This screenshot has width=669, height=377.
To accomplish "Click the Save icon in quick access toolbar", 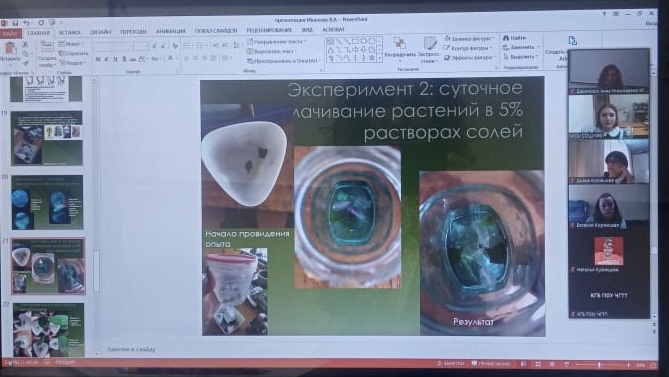I will [x=15, y=23].
